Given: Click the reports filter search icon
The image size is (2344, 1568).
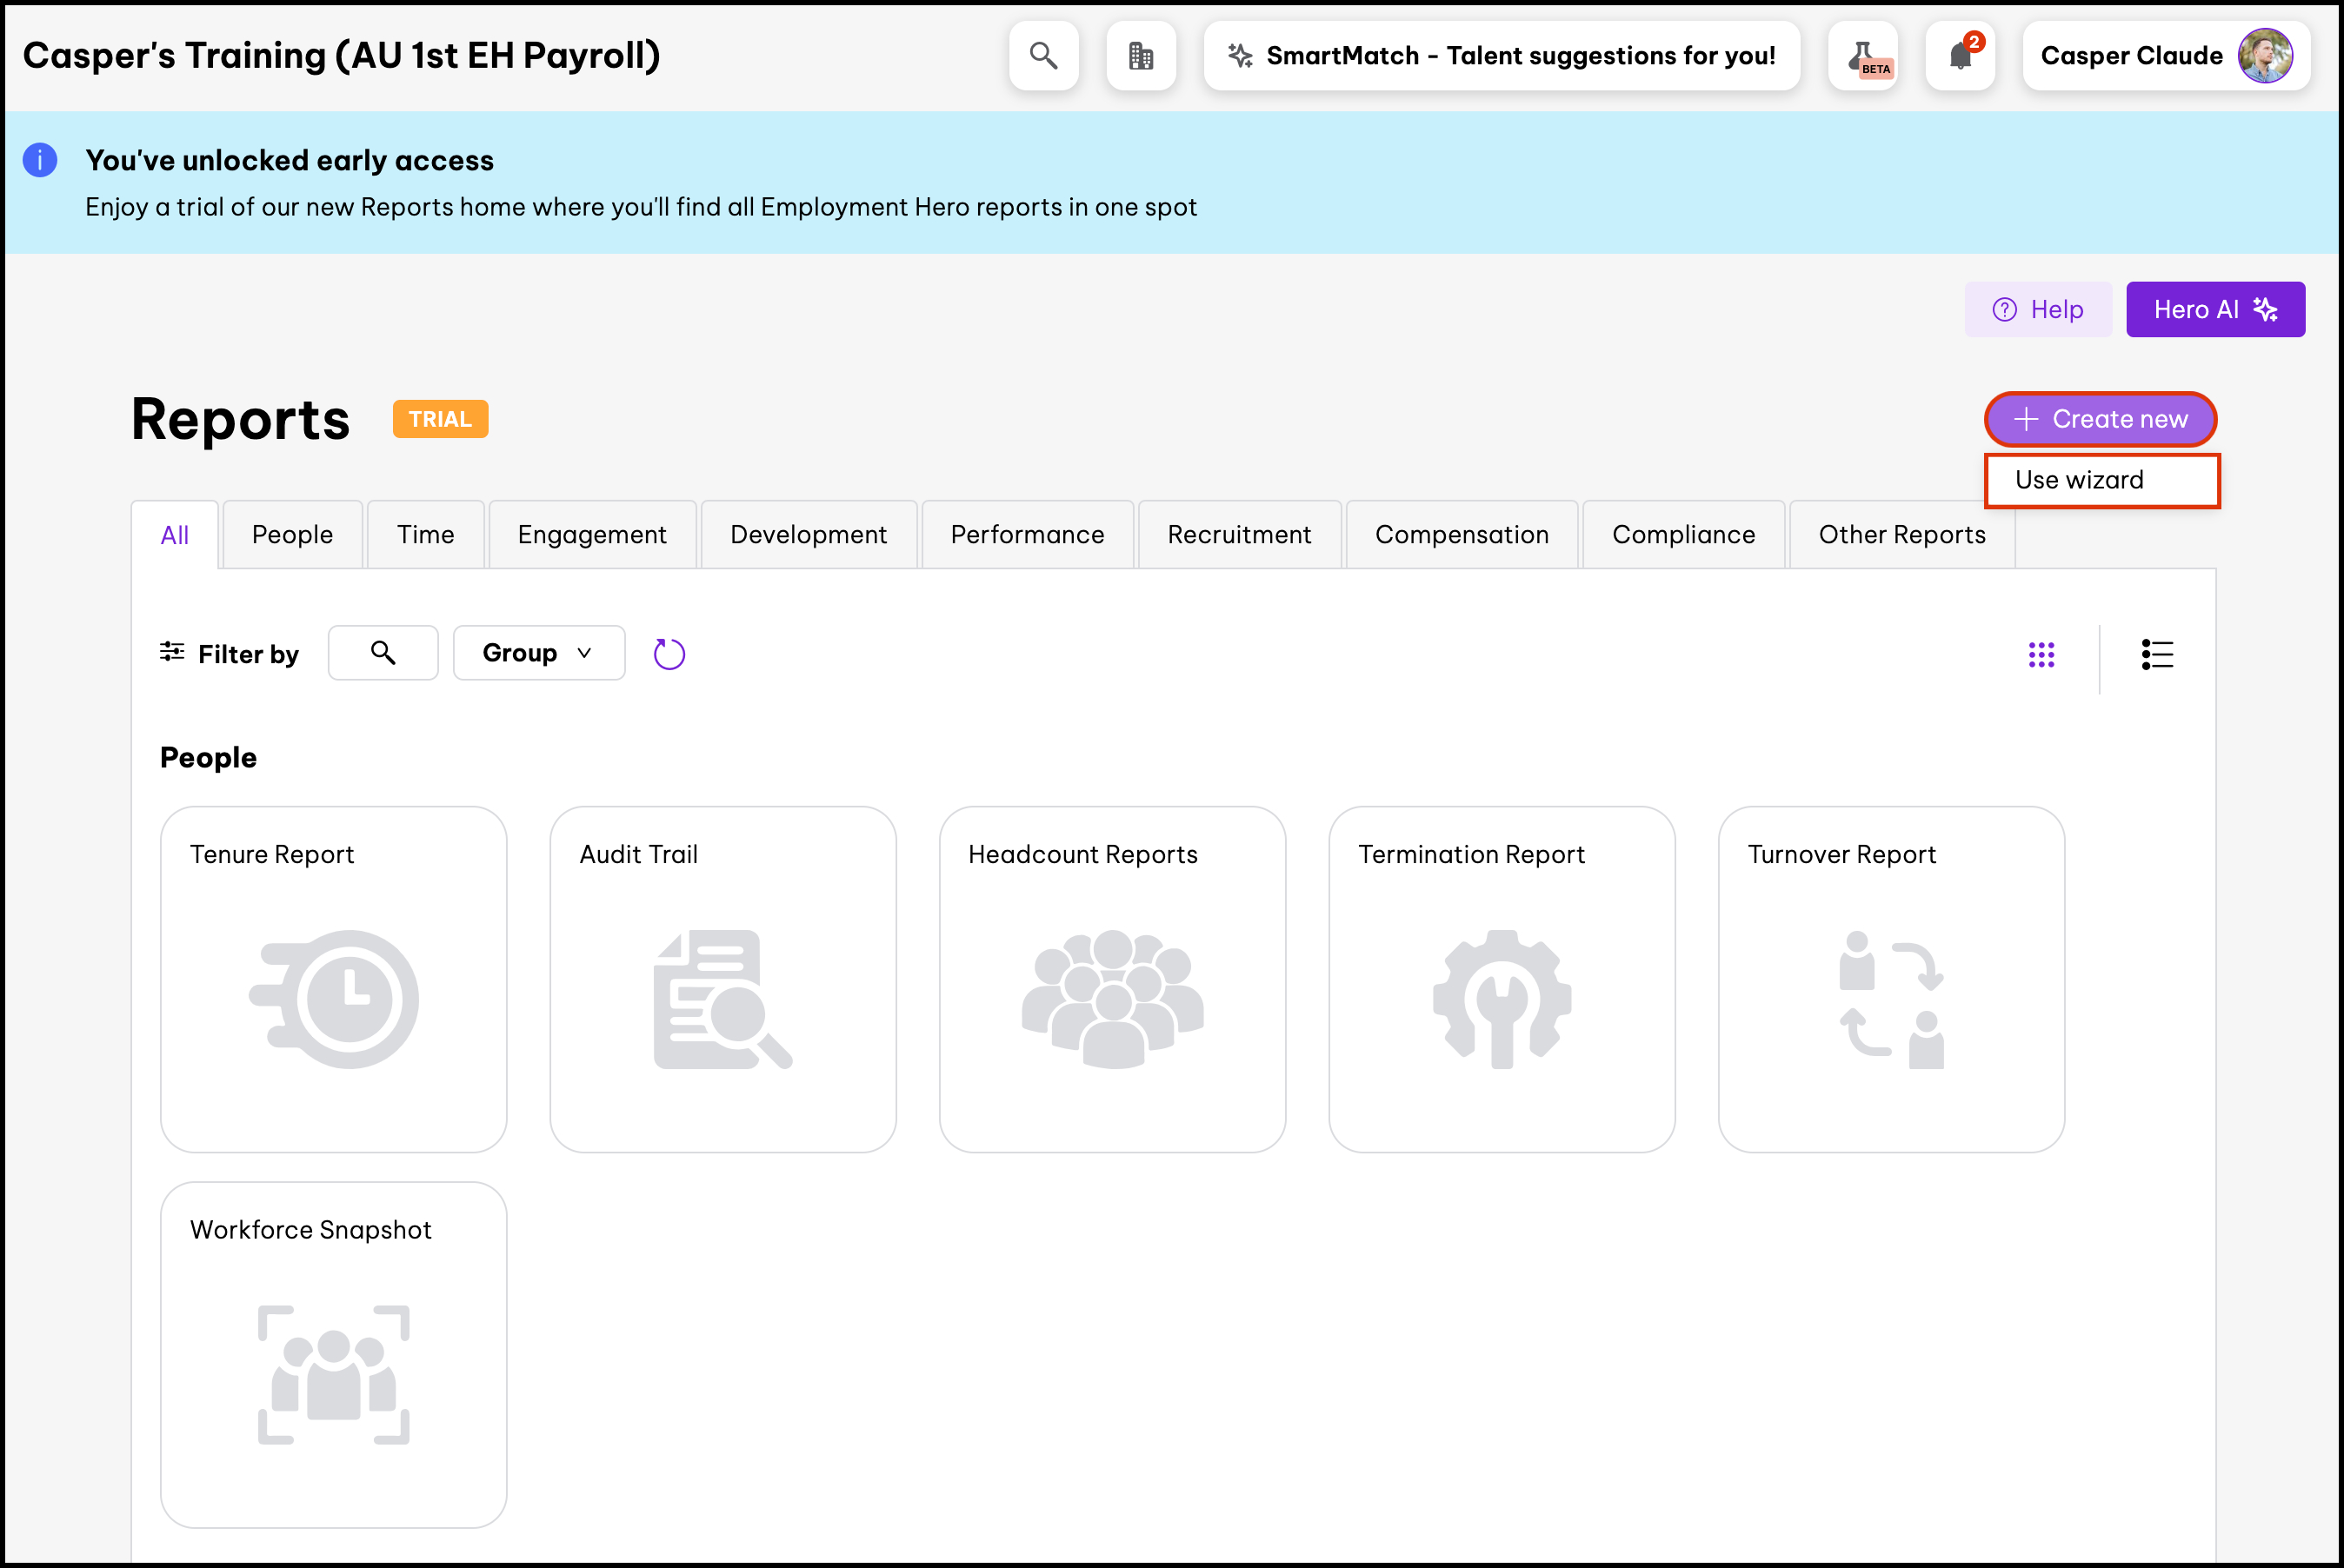Looking at the screenshot, I should (x=383, y=653).
